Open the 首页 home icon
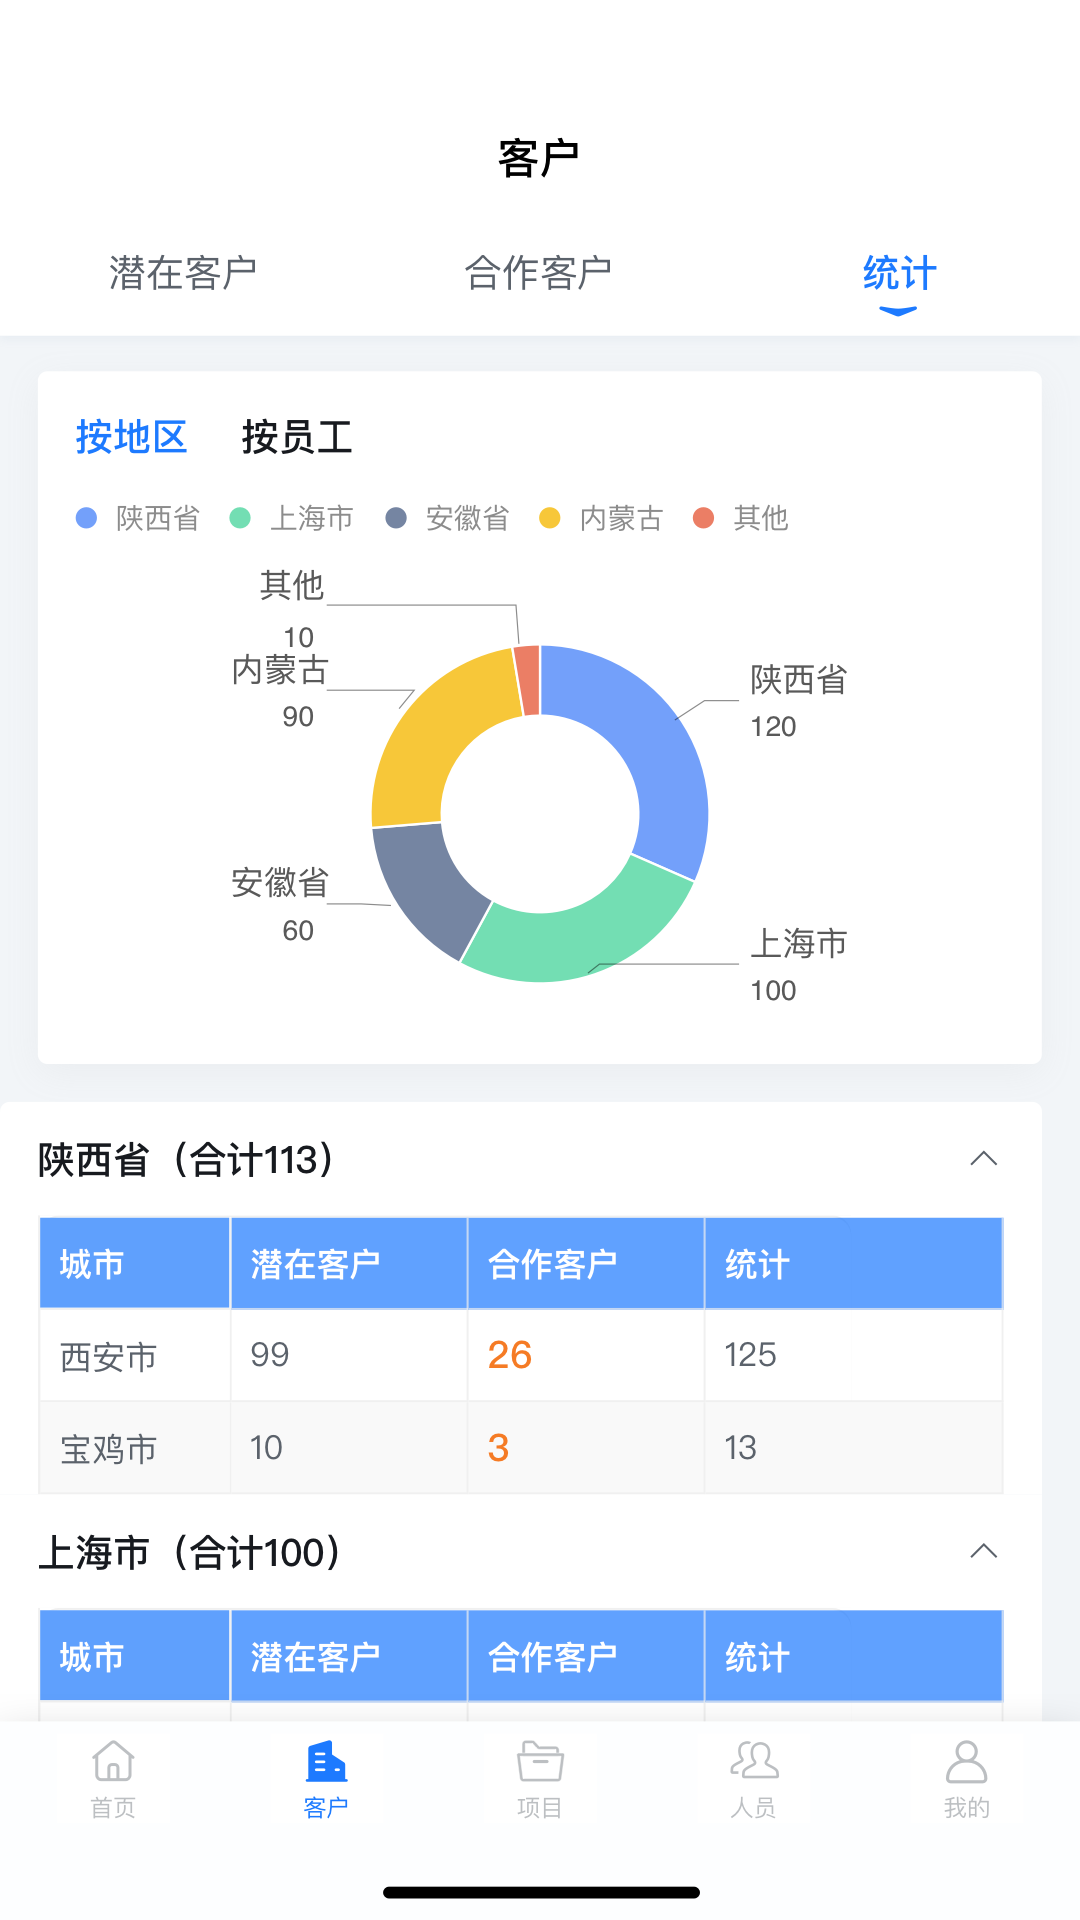Viewport: 1080px width, 1920px height. (x=113, y=1764)
